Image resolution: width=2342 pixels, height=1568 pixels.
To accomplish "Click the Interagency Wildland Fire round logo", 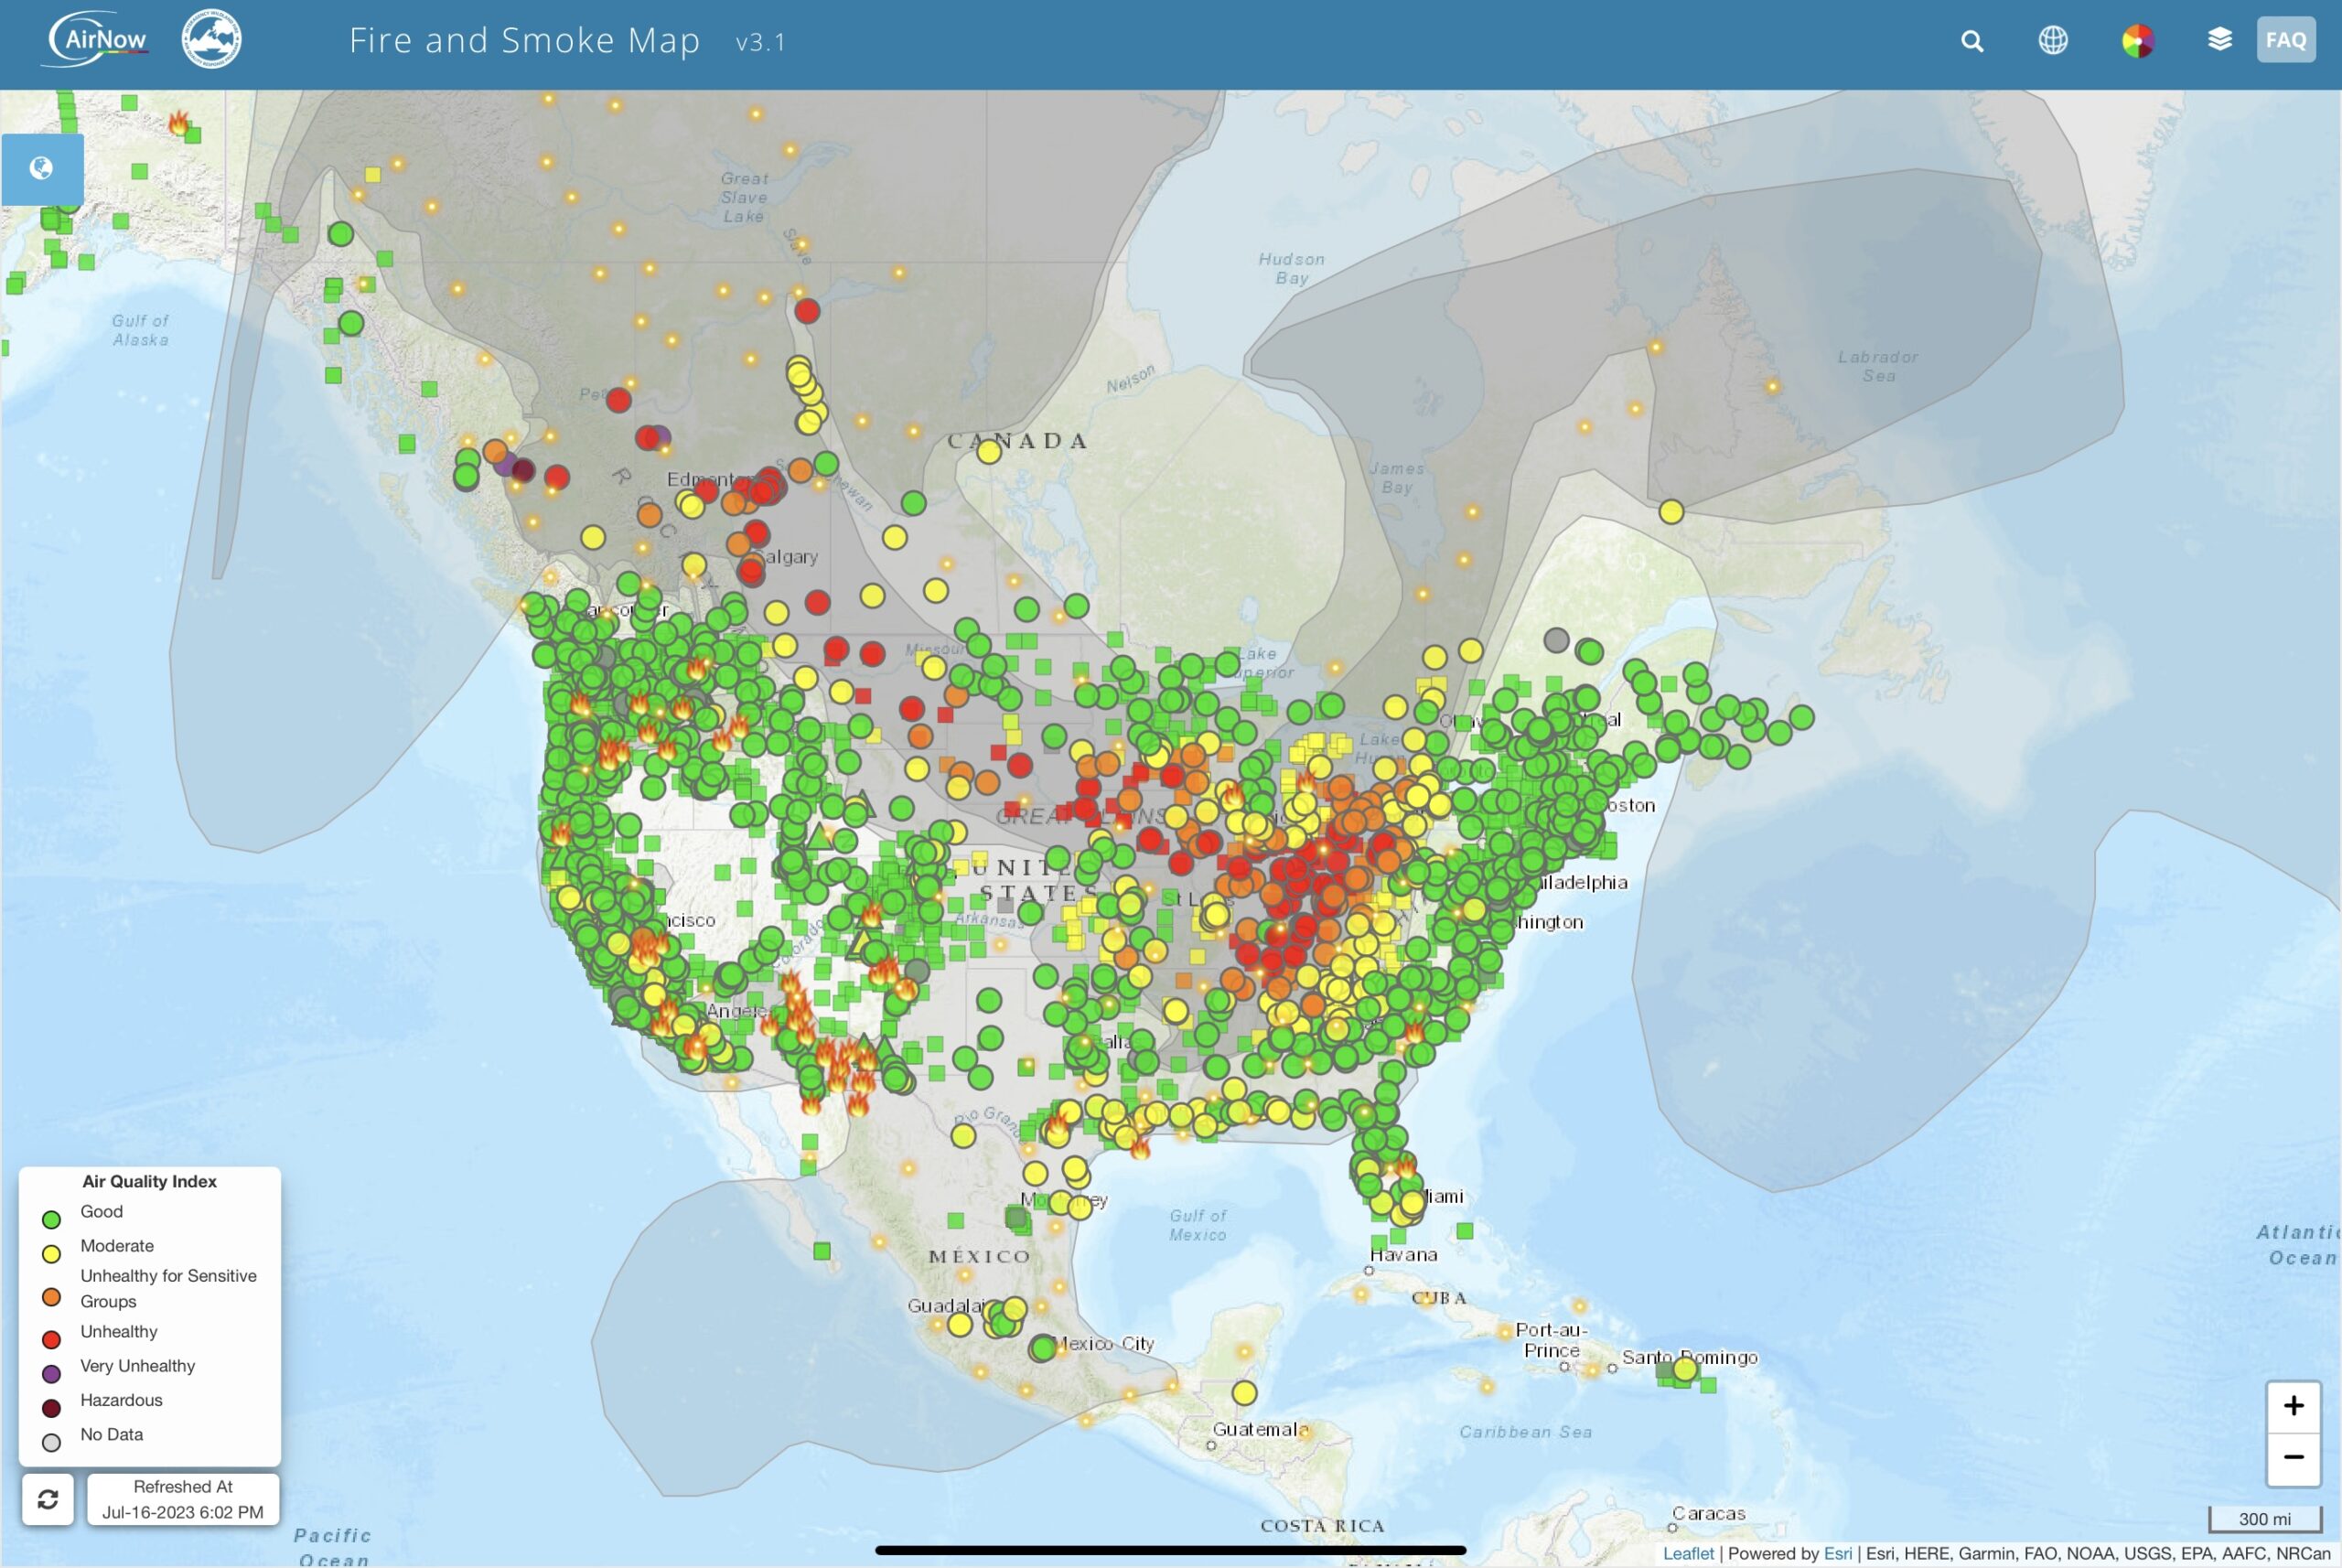I will pyautogui.click(x=211, y=40).
